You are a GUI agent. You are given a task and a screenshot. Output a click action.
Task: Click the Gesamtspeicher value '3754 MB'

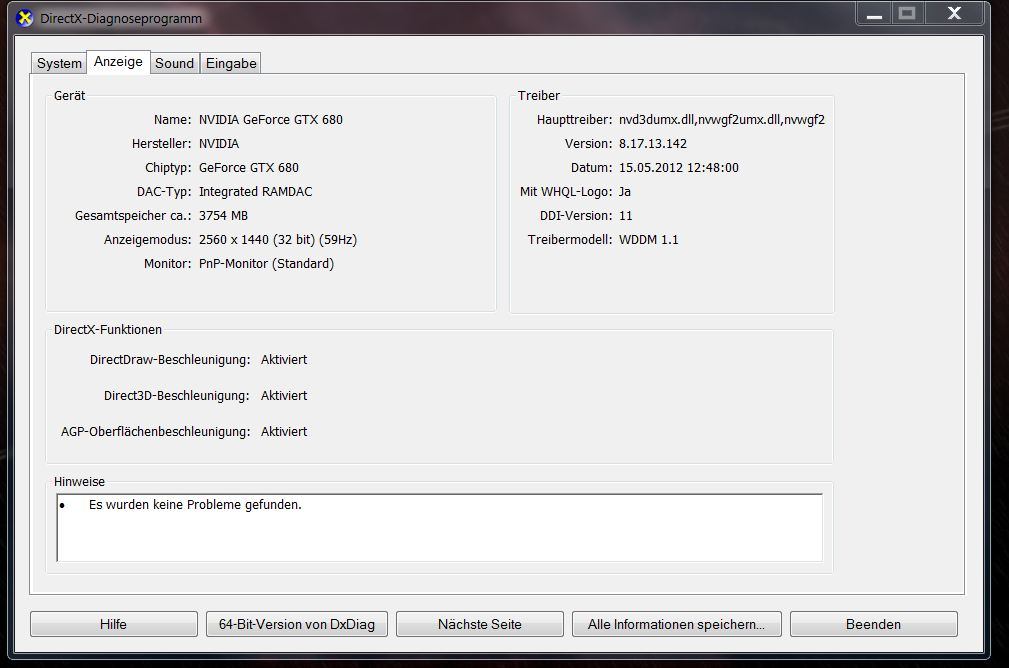tap(223, 216)
